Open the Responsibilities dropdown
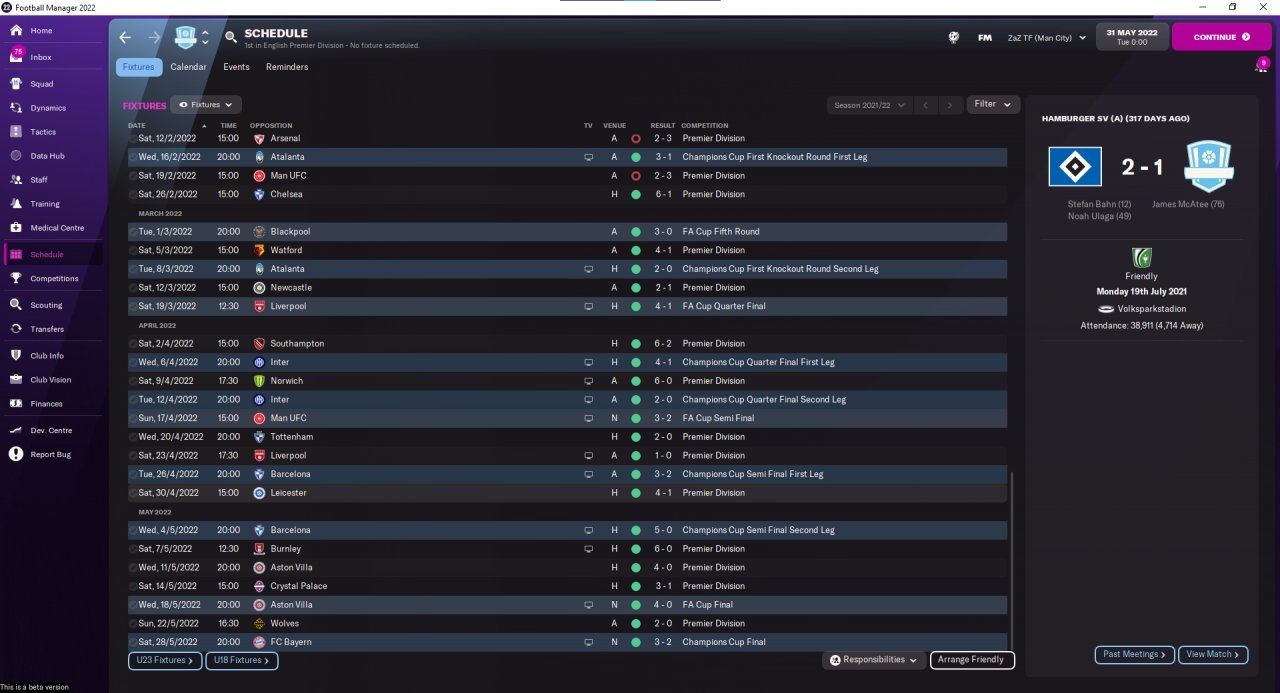The width and height of the screenshot is (1280, 693). (873, 660)
